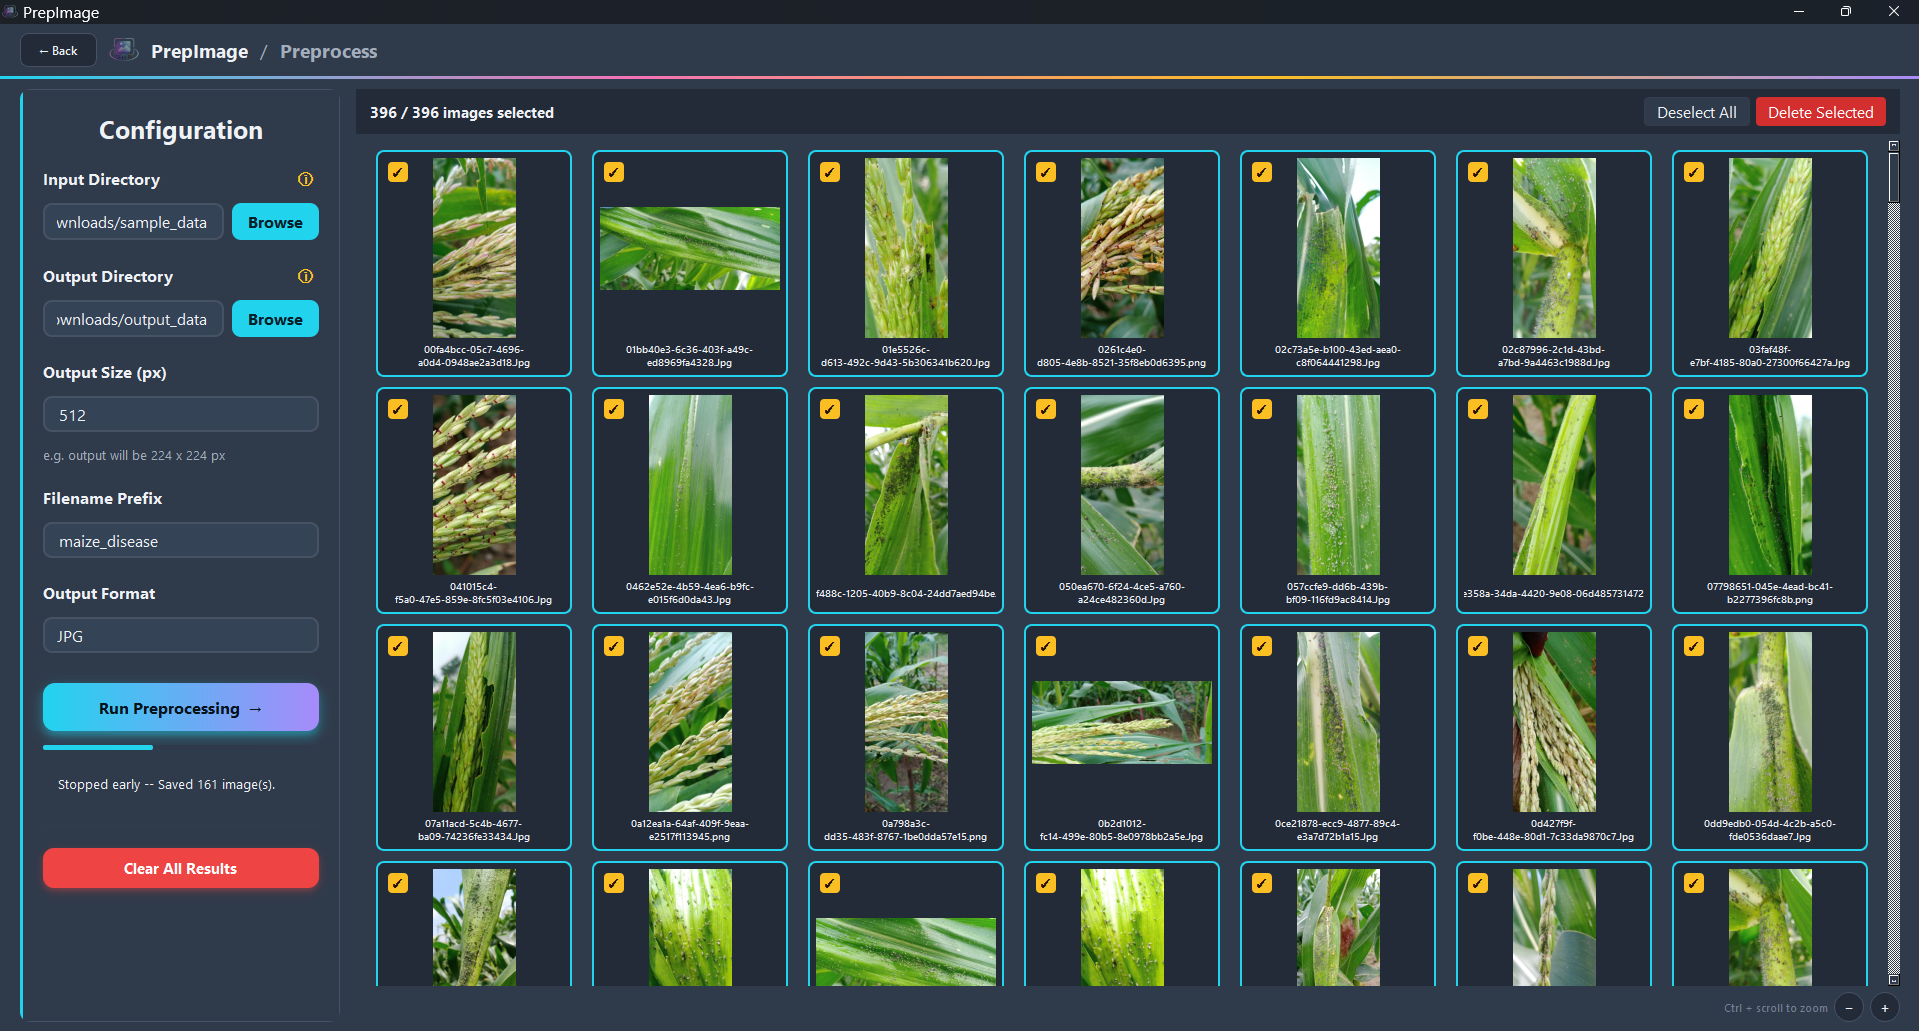The height and width of the screenshot is (1031, 1919).
Task: Select thumbnail 07798651-045e-4ead png image
Action: [x=1770, y=485]
